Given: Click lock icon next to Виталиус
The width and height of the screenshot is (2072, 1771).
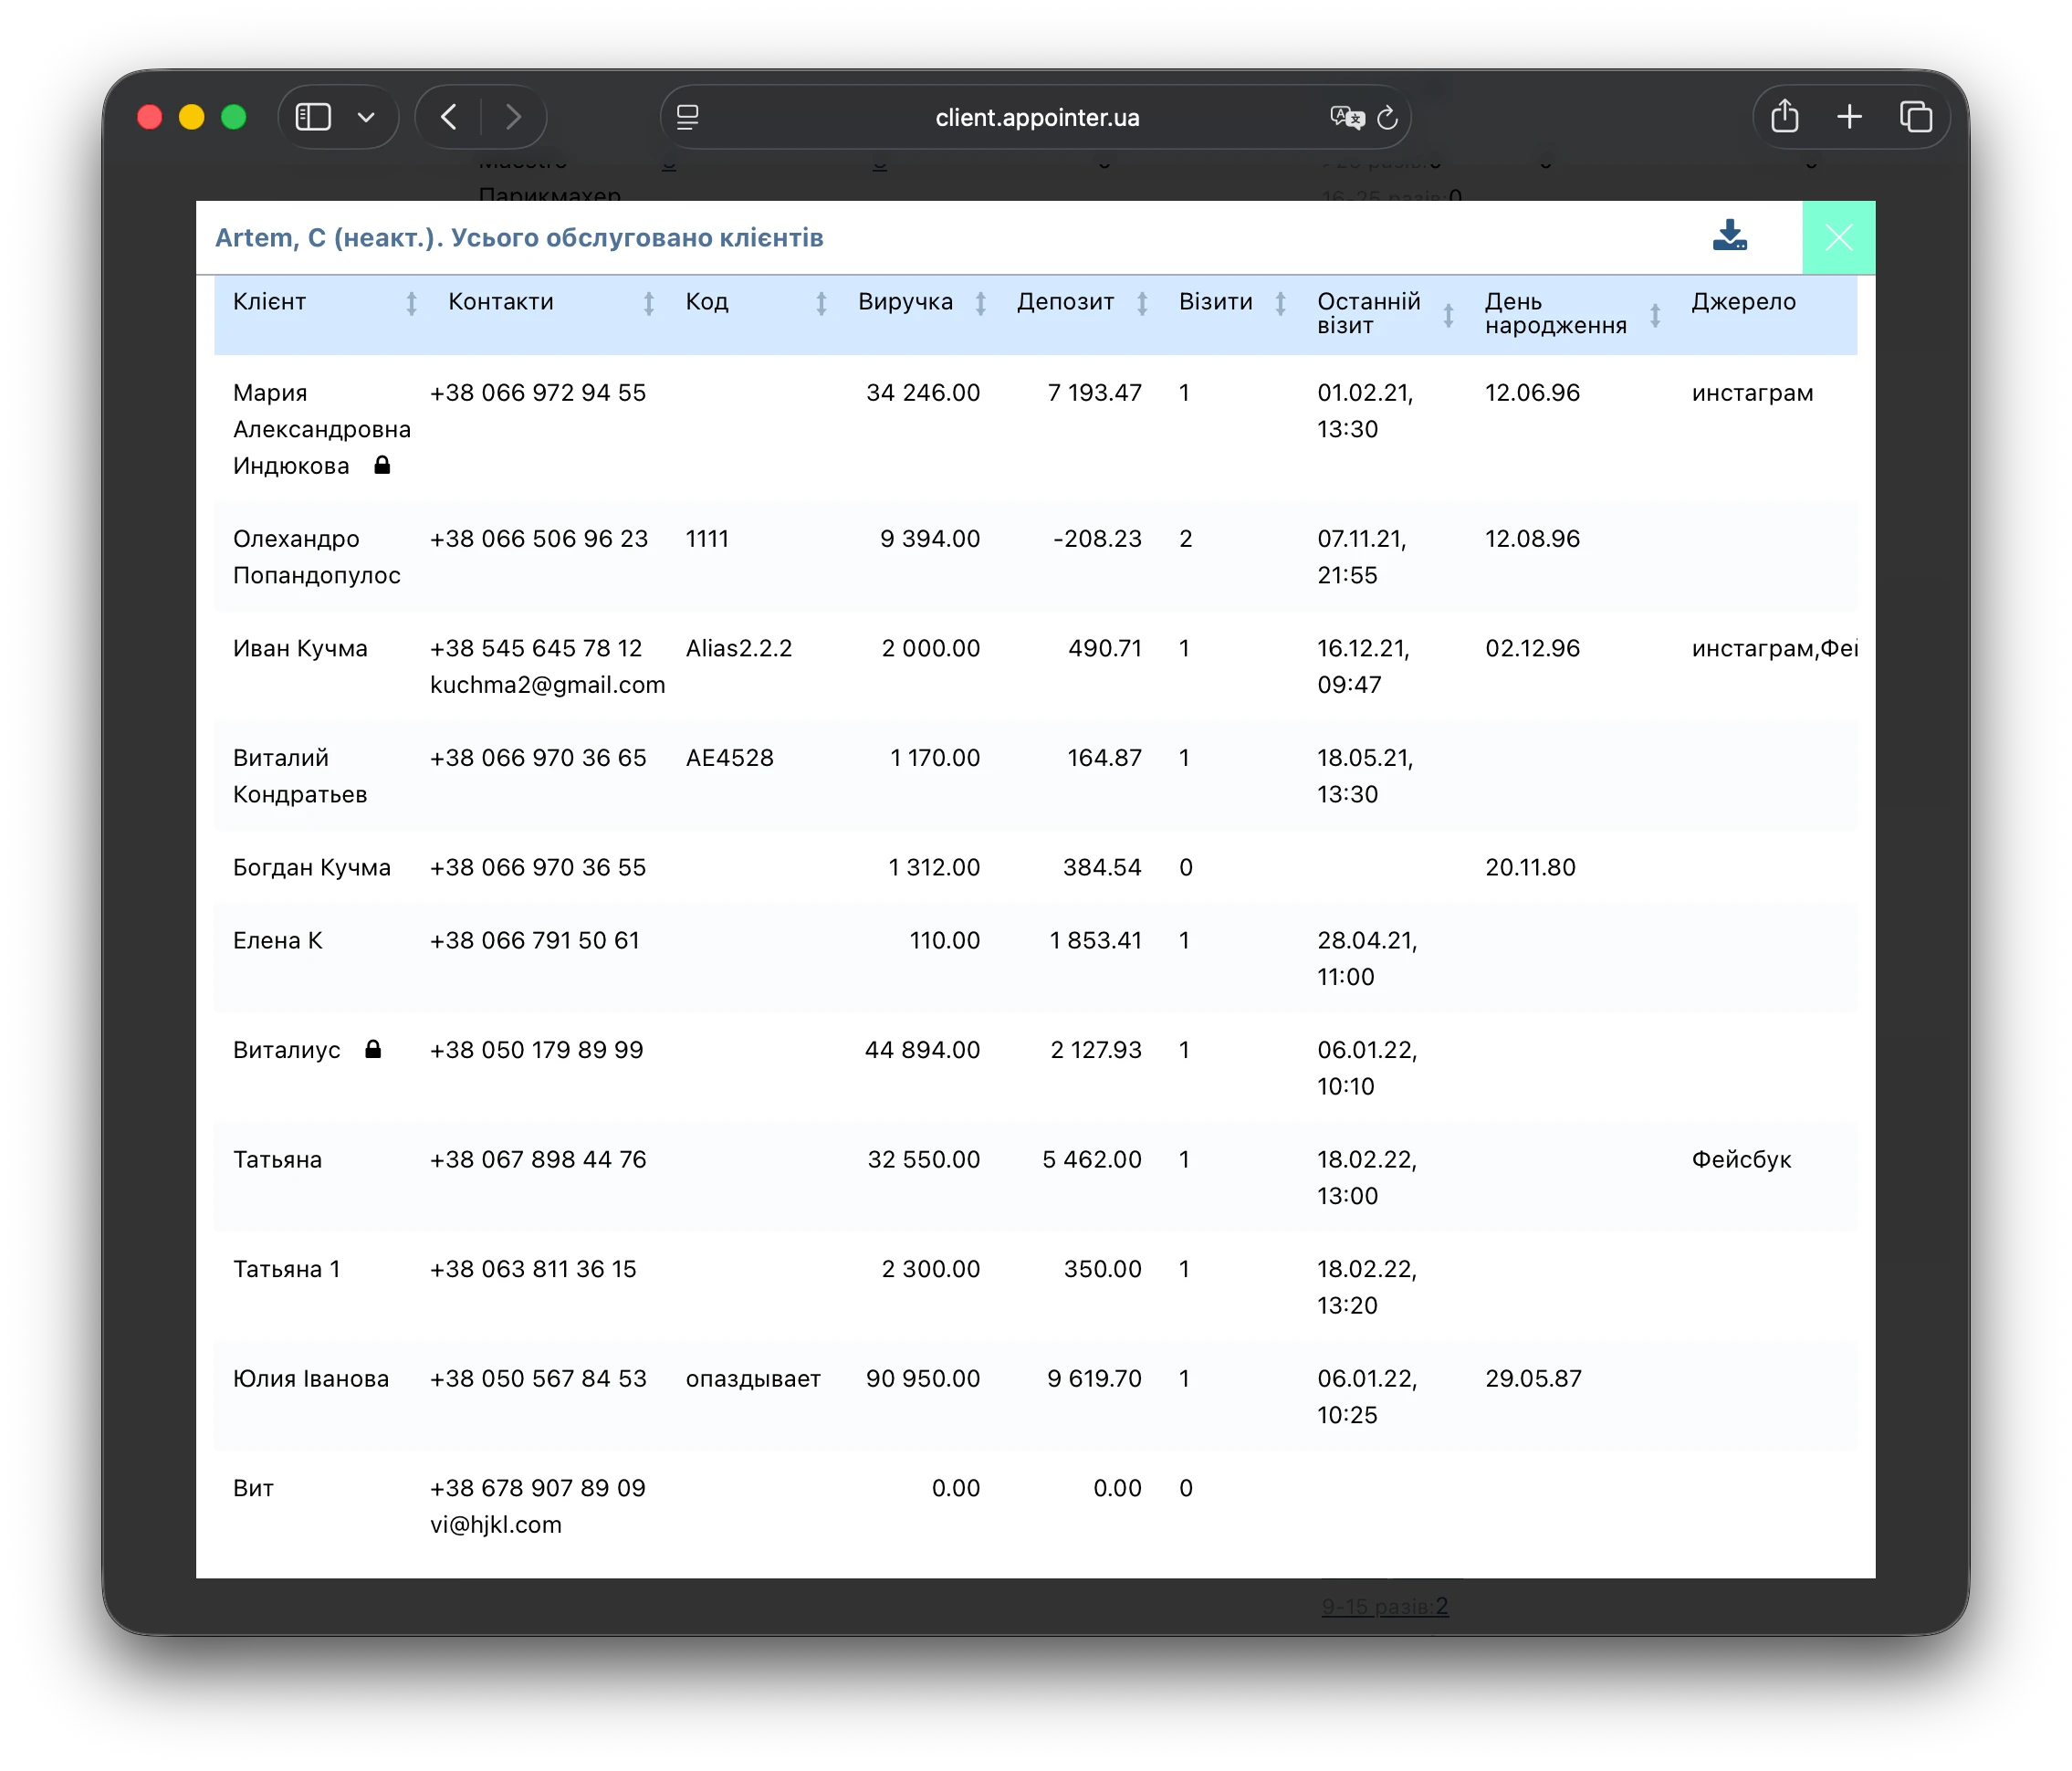Looking at the screenshot, I should point(373,1049).
